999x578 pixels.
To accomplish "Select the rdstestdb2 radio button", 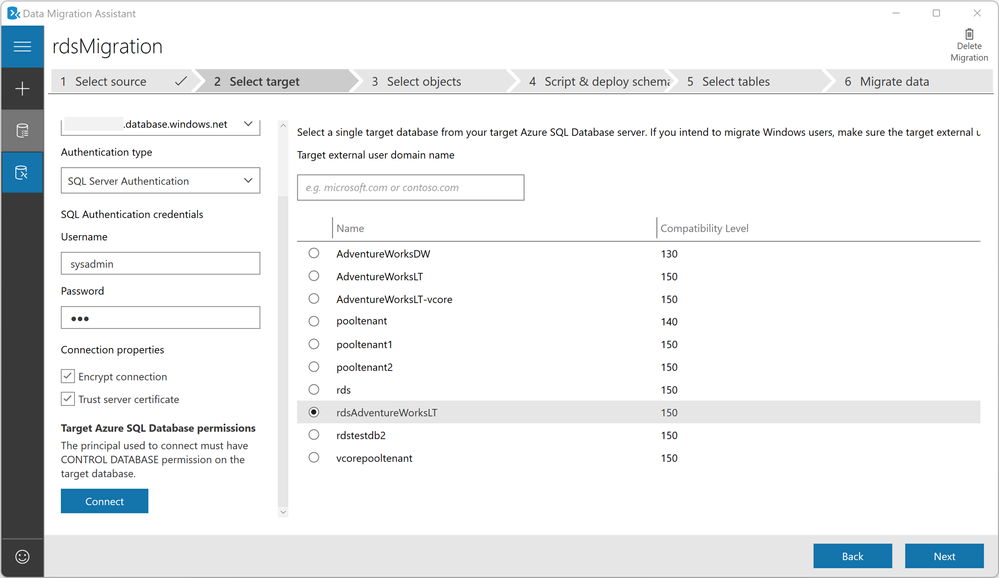I will [313, 435].
